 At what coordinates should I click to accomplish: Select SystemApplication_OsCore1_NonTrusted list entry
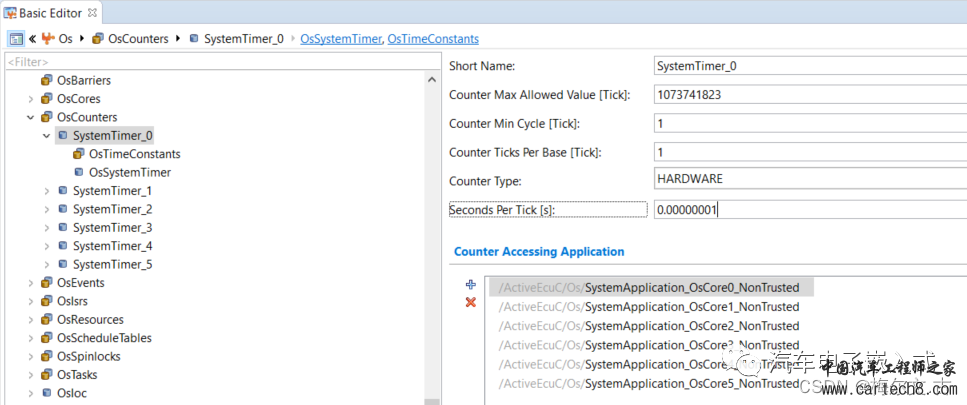coord(692,307)
